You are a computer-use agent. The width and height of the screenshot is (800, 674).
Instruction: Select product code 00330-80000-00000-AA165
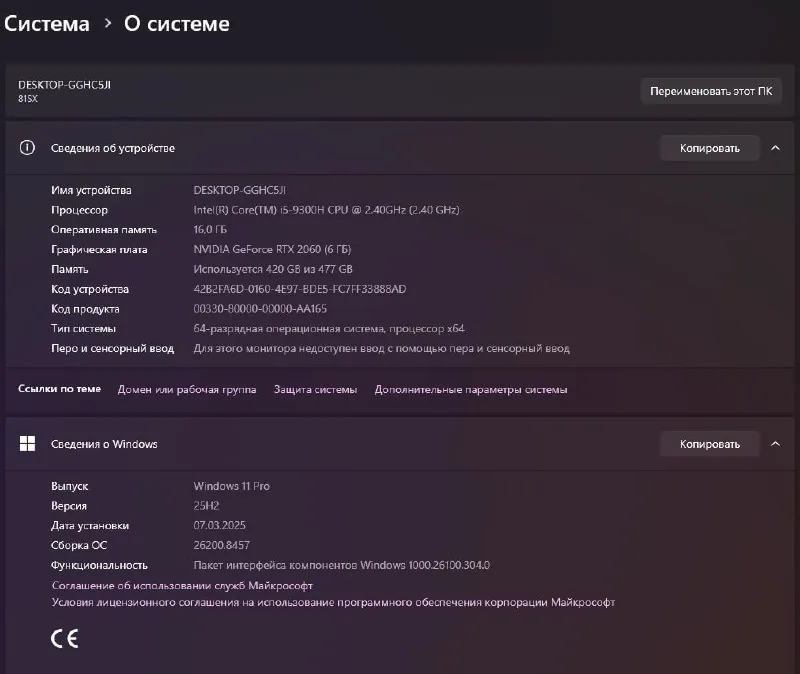260,309
